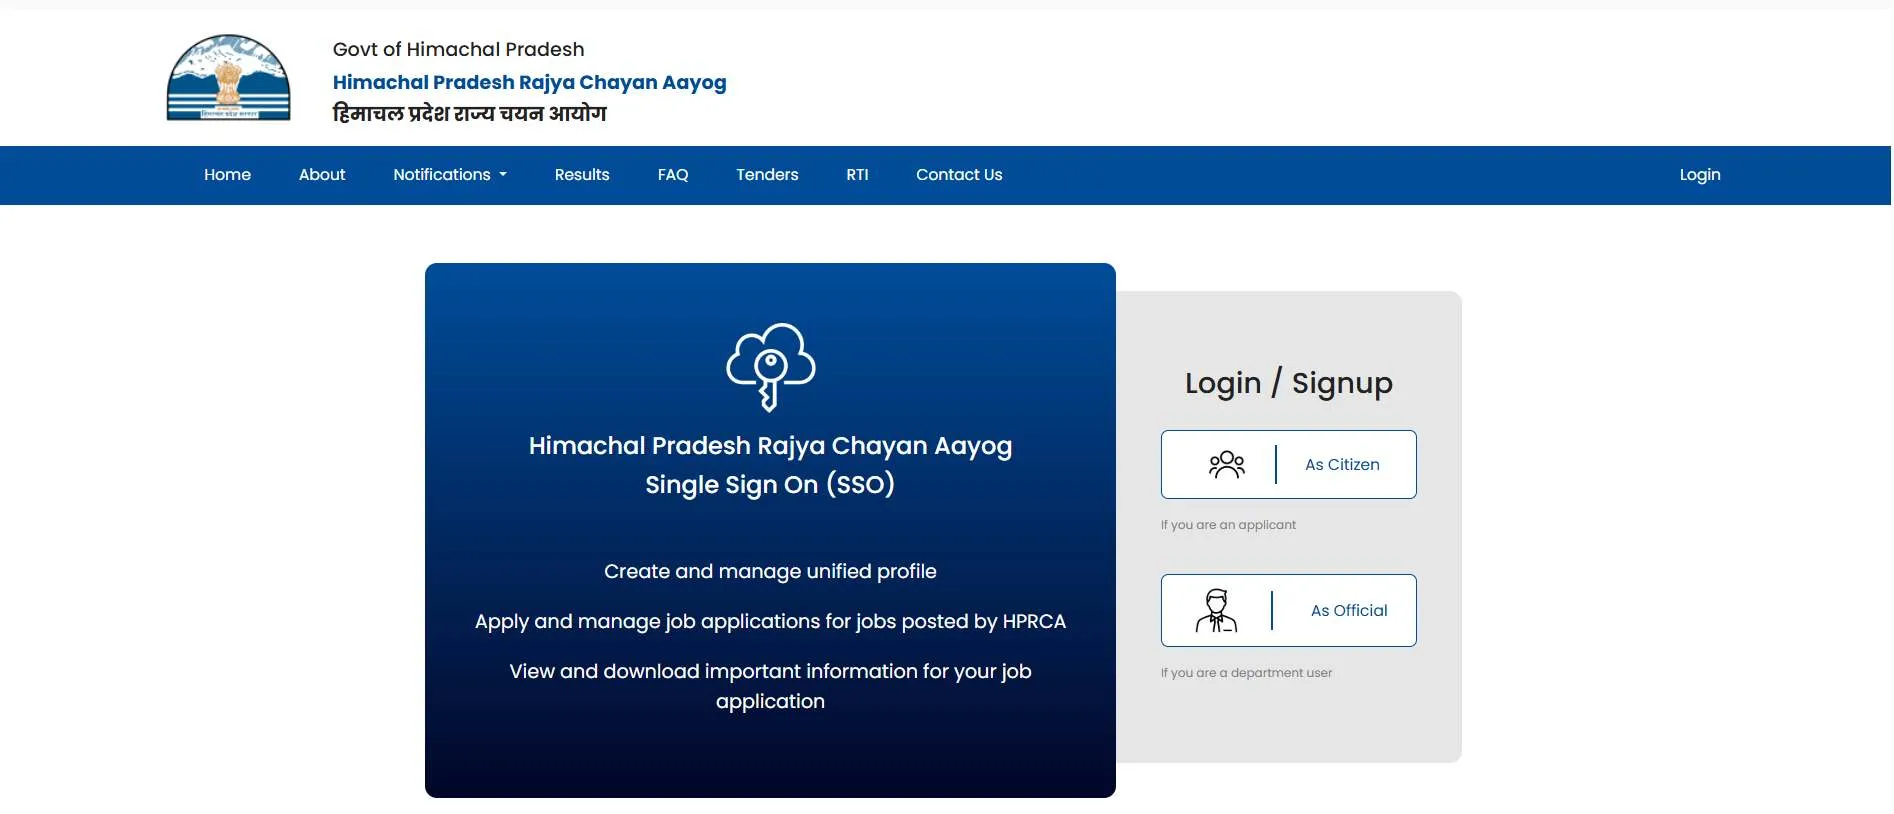The height and width of the screenshot is (814, 1894).
Task: Click Login in the navigation bar
Action: click(1699, 175)
